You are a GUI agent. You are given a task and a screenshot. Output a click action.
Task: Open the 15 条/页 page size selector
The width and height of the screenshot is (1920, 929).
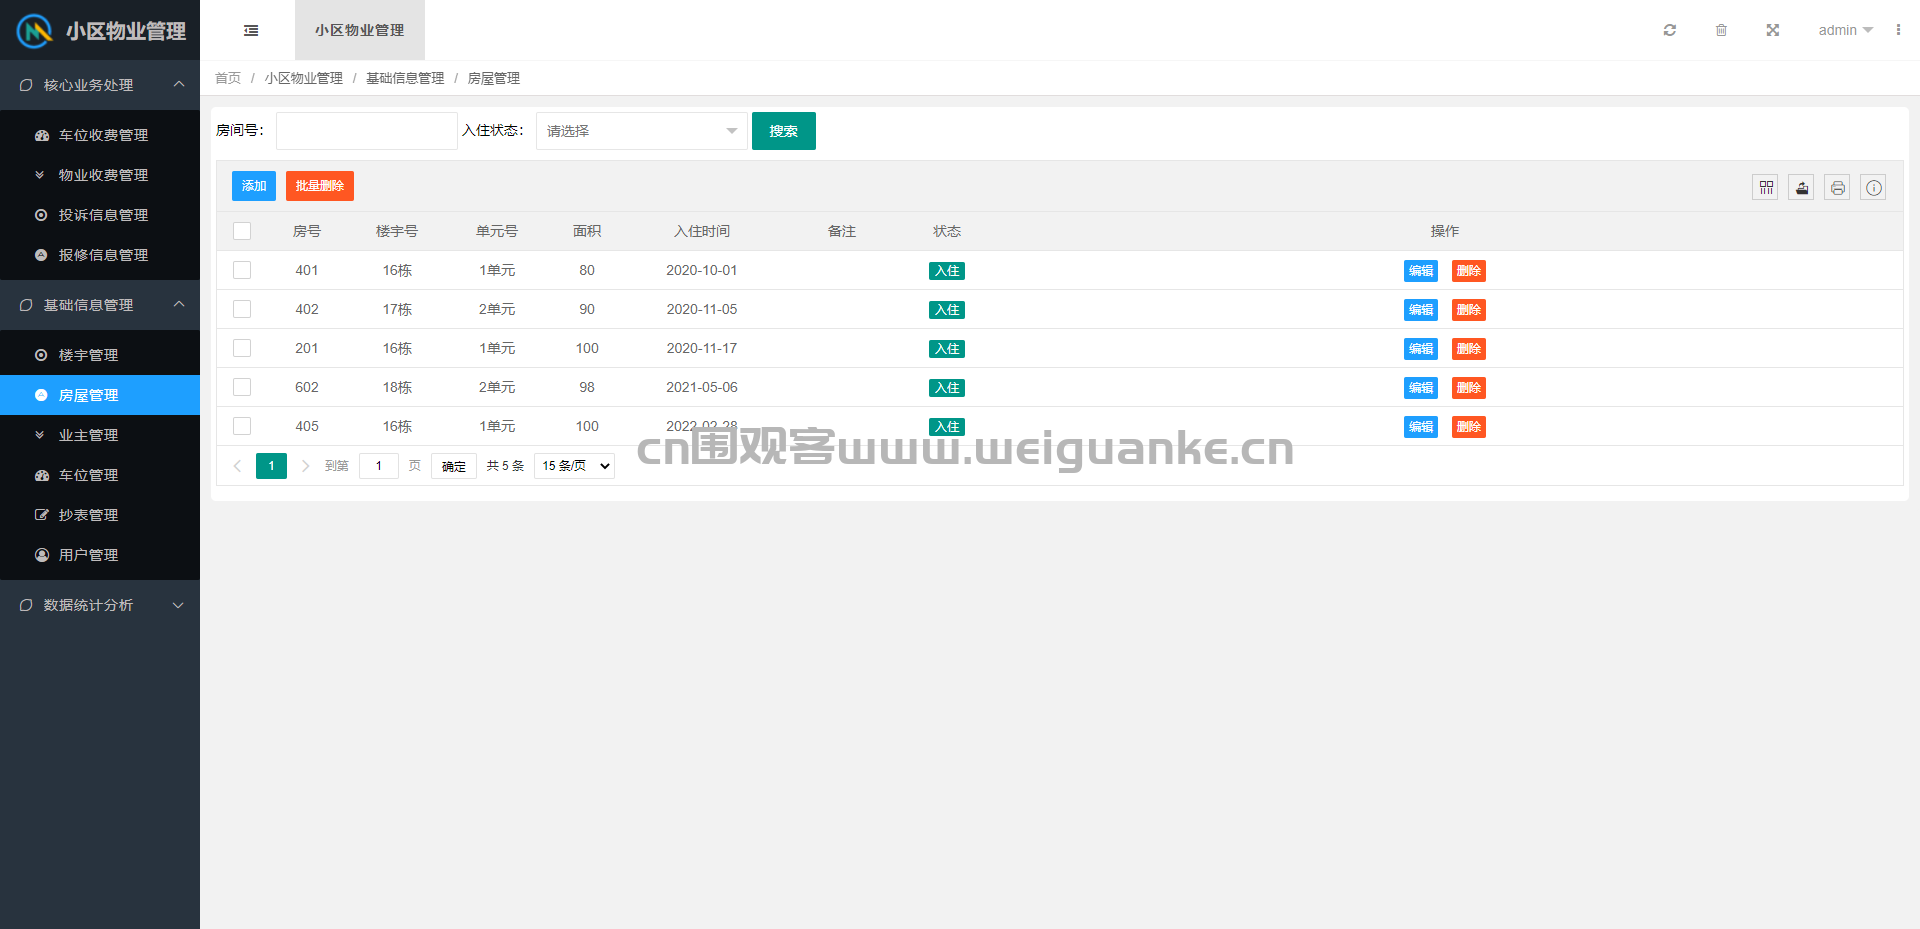574,466
